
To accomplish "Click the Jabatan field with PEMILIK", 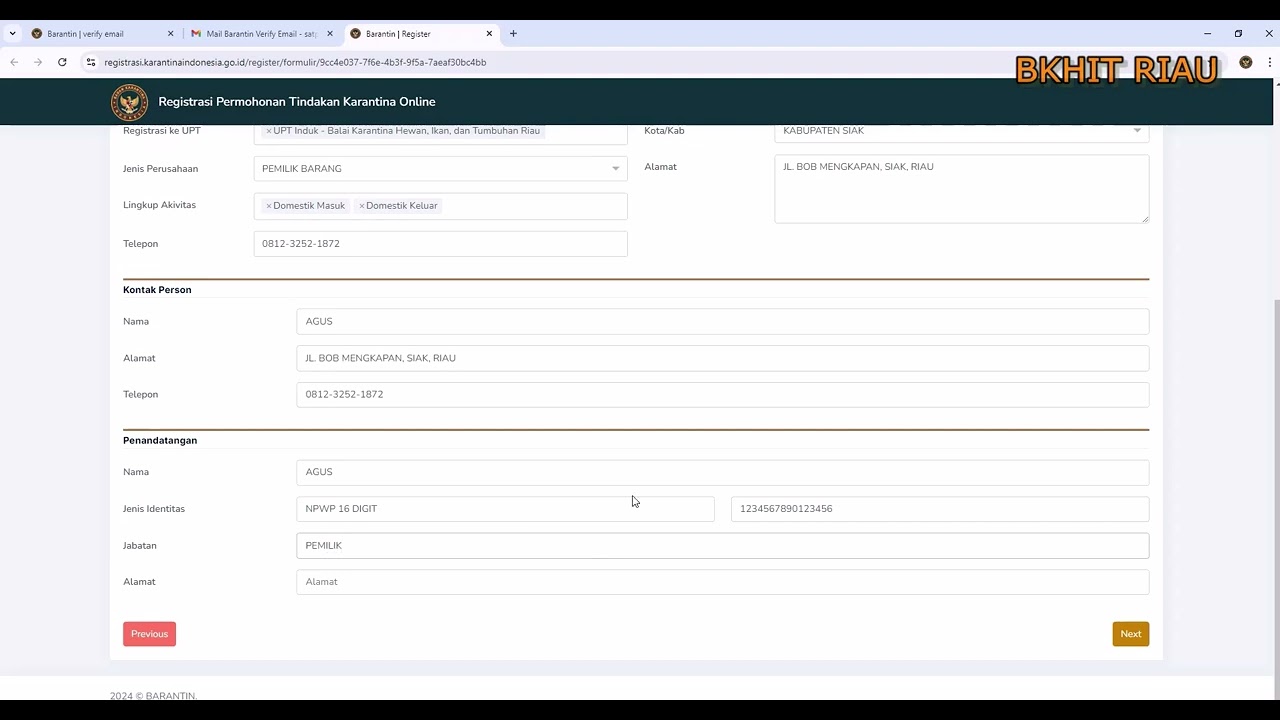I will click(x=723, y=546).
